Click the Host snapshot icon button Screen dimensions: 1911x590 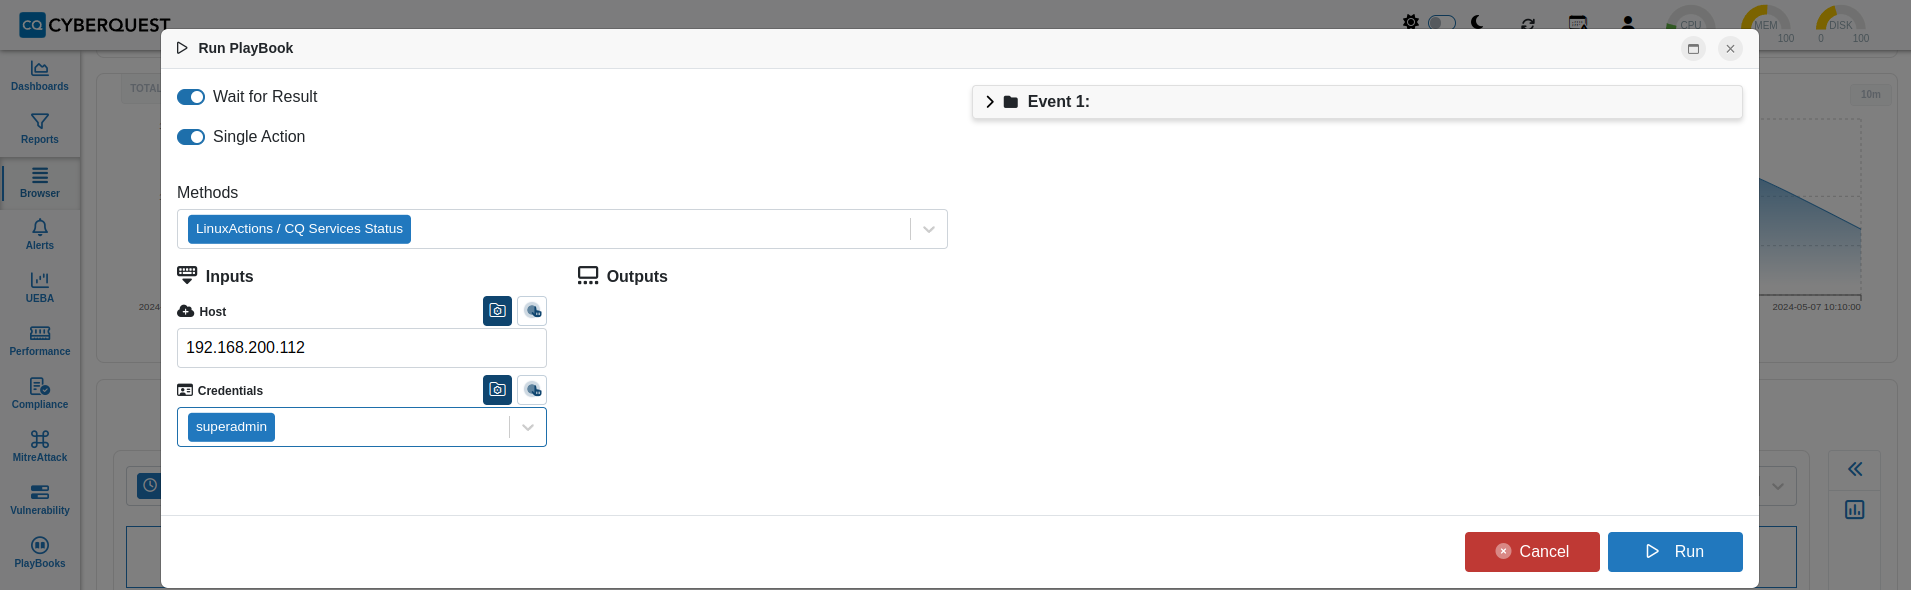click(x=497, y=311)
